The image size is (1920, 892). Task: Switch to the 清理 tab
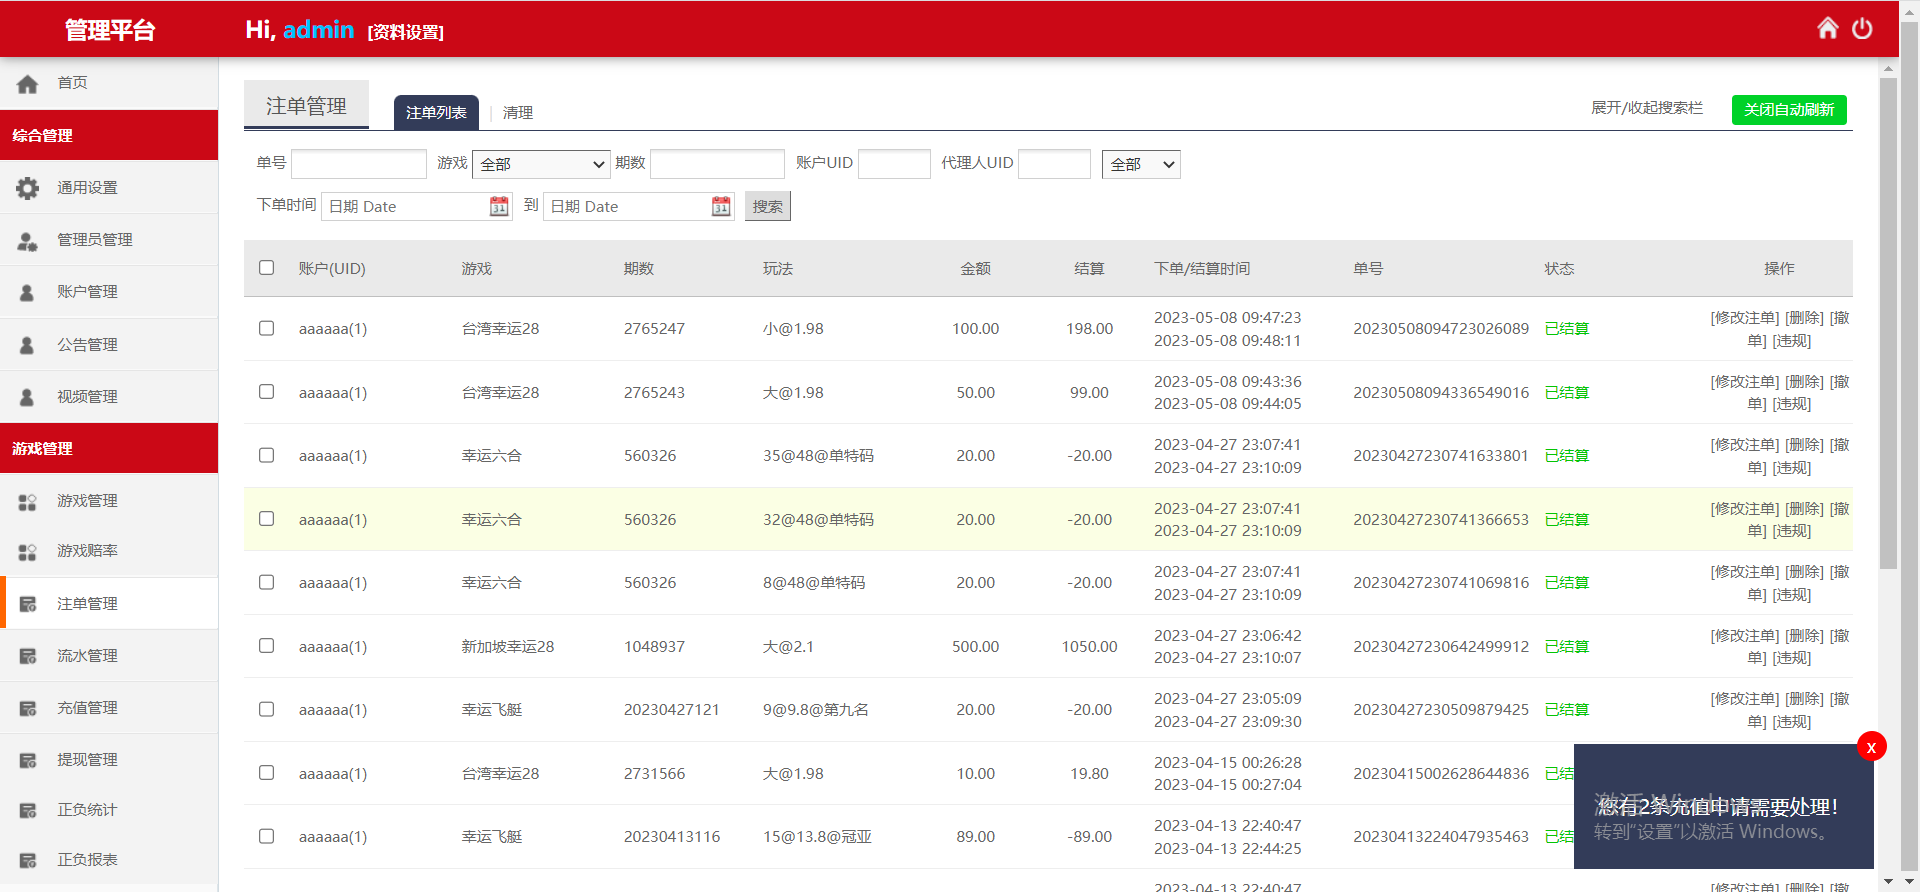coord(518,113)
